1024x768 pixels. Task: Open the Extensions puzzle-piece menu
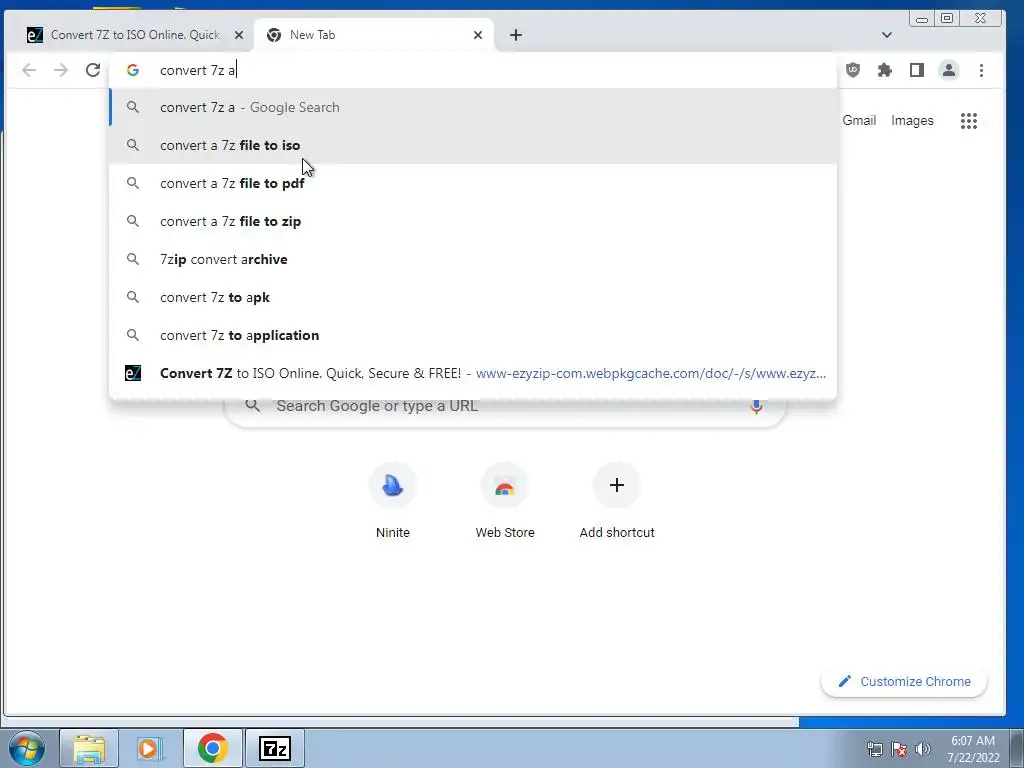click(885, 70)
